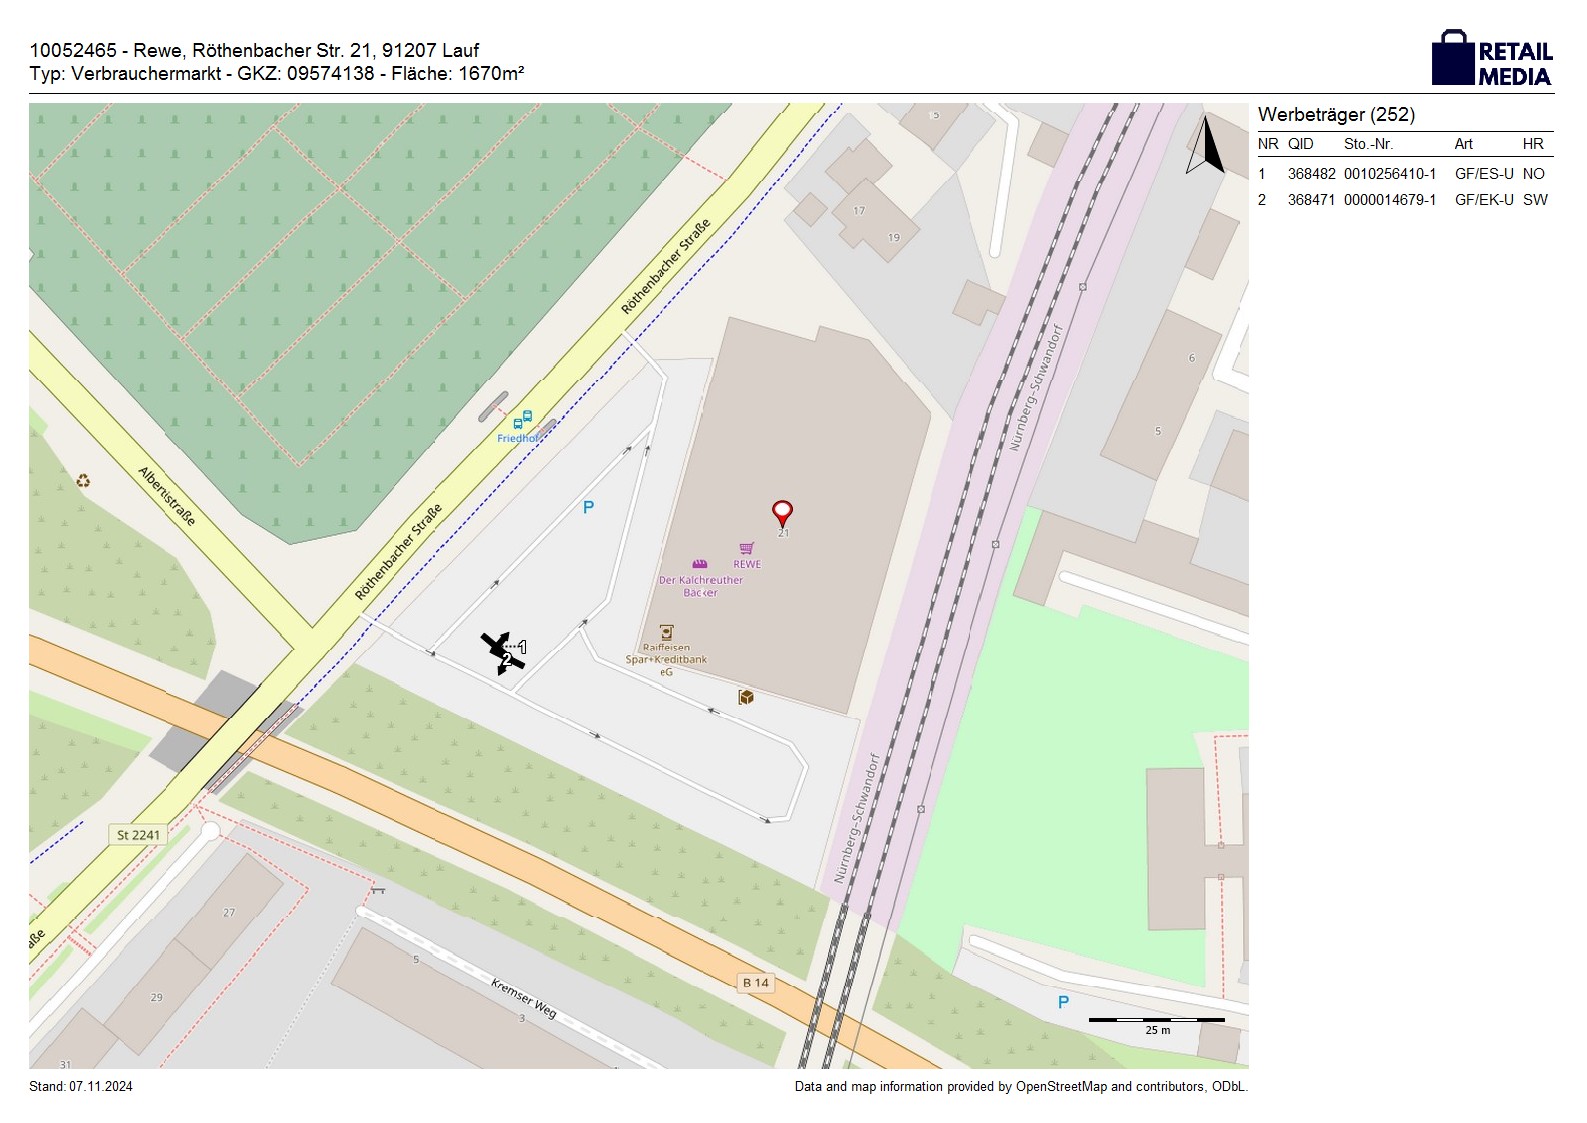Screen dimensions: 1587x1123
Task: Click the north arrow compass icon
Action: (1206, 146)
